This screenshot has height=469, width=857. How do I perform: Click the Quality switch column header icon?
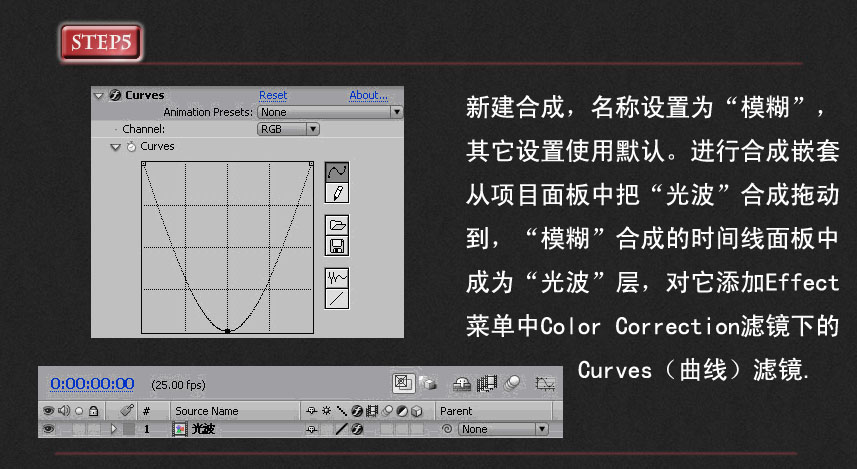[x=342, y=411]
